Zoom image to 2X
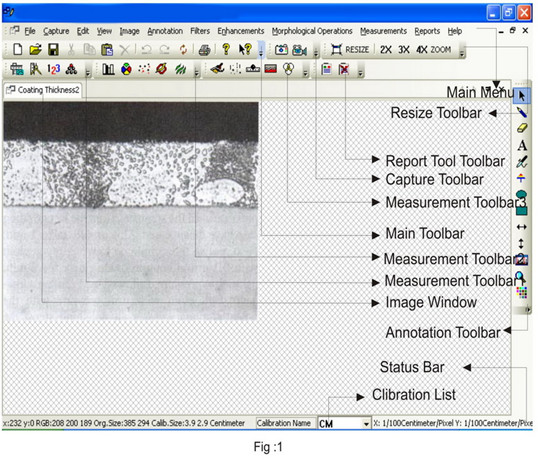 [386, 50]
